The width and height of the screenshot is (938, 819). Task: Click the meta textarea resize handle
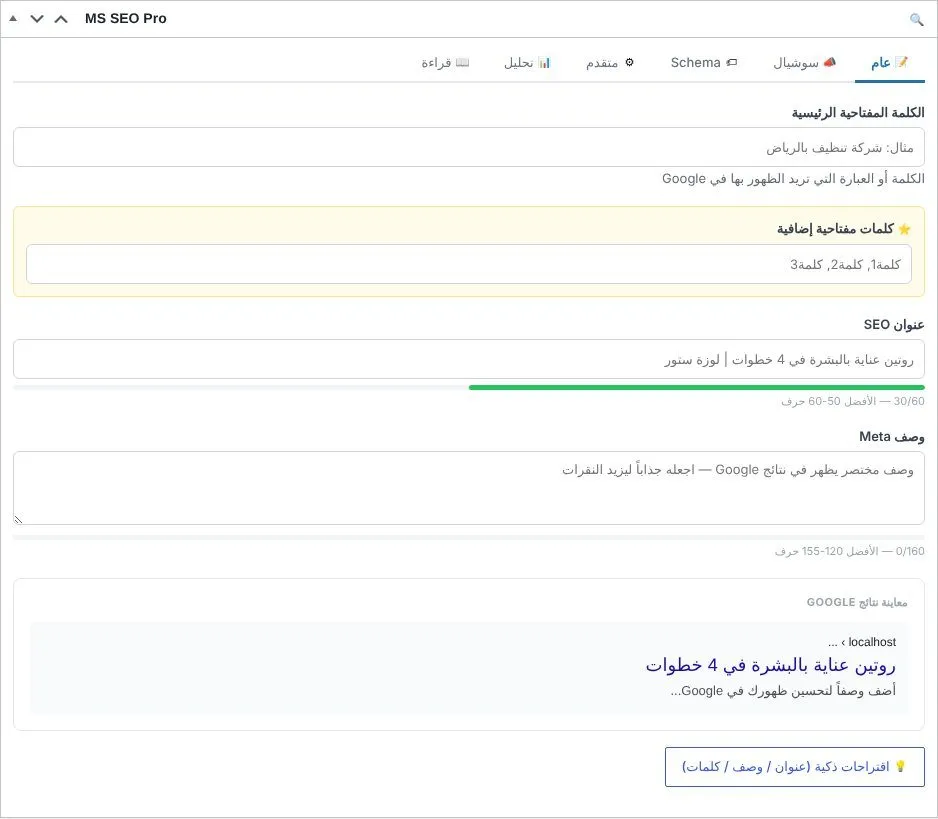[x=19, y=519]
